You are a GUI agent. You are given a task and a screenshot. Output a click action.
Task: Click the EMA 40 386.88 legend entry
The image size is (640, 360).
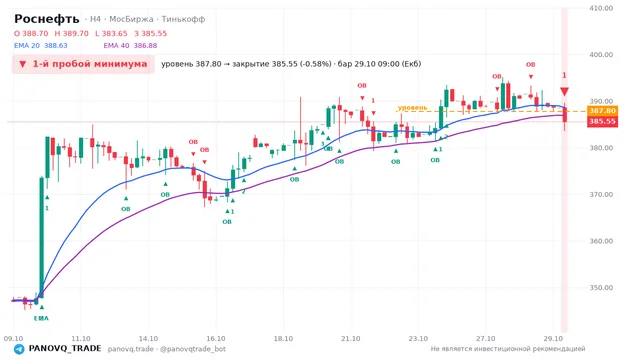coord(130,46)
